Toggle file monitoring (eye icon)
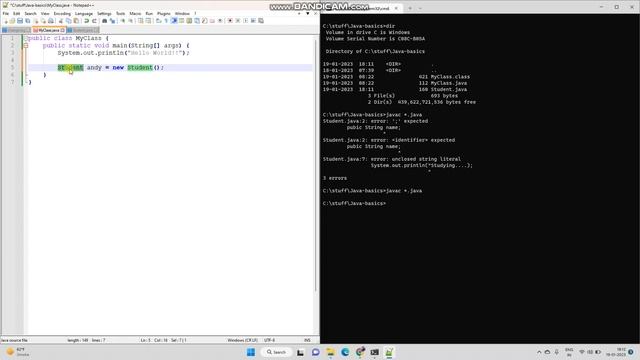640x360 pixels. pyautogui.click(x=220, y=20)
